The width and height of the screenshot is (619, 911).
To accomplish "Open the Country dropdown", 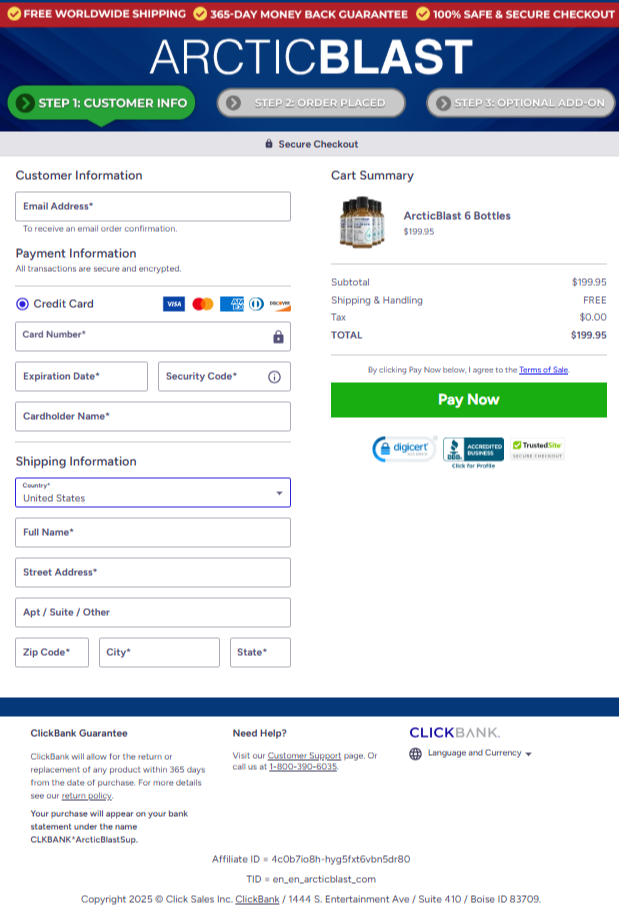I will pos(153,492).
